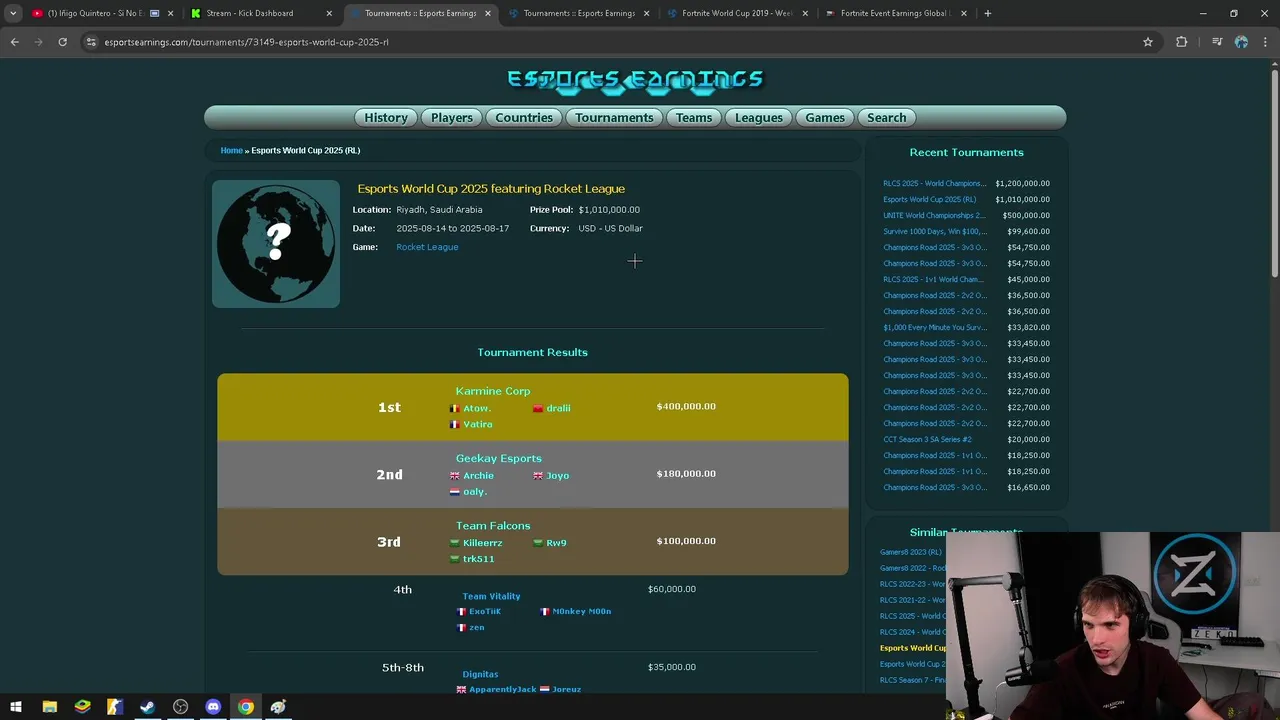Open player dralii's profile
Image resolution: width=1280 pixels, height=720 pixels.
click(x=558, y=408)
